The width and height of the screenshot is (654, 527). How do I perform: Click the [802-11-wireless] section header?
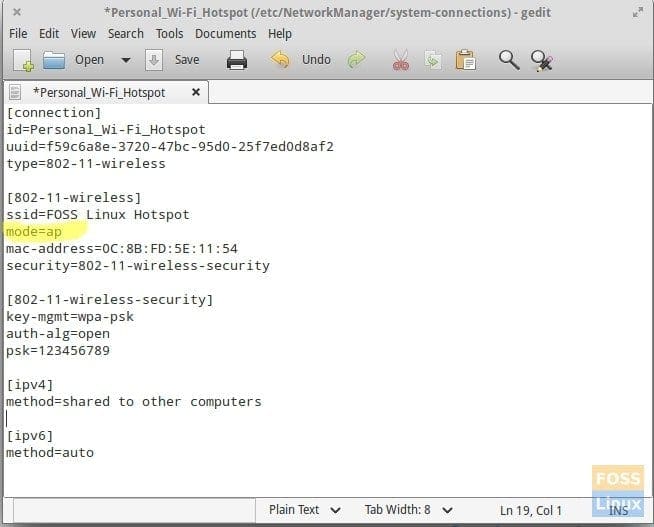point(74,198)
